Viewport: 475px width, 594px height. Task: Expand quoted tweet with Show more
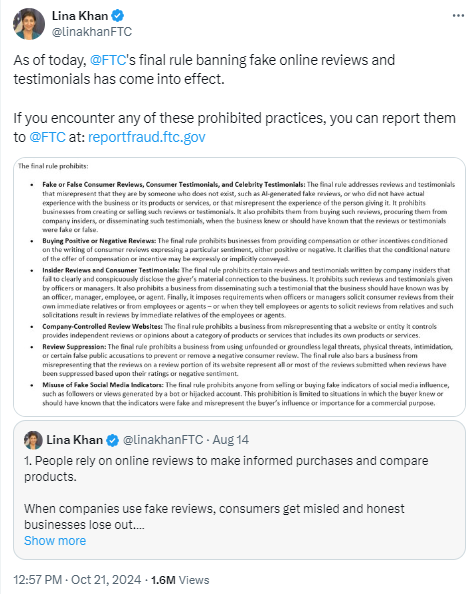coord(55,541)
